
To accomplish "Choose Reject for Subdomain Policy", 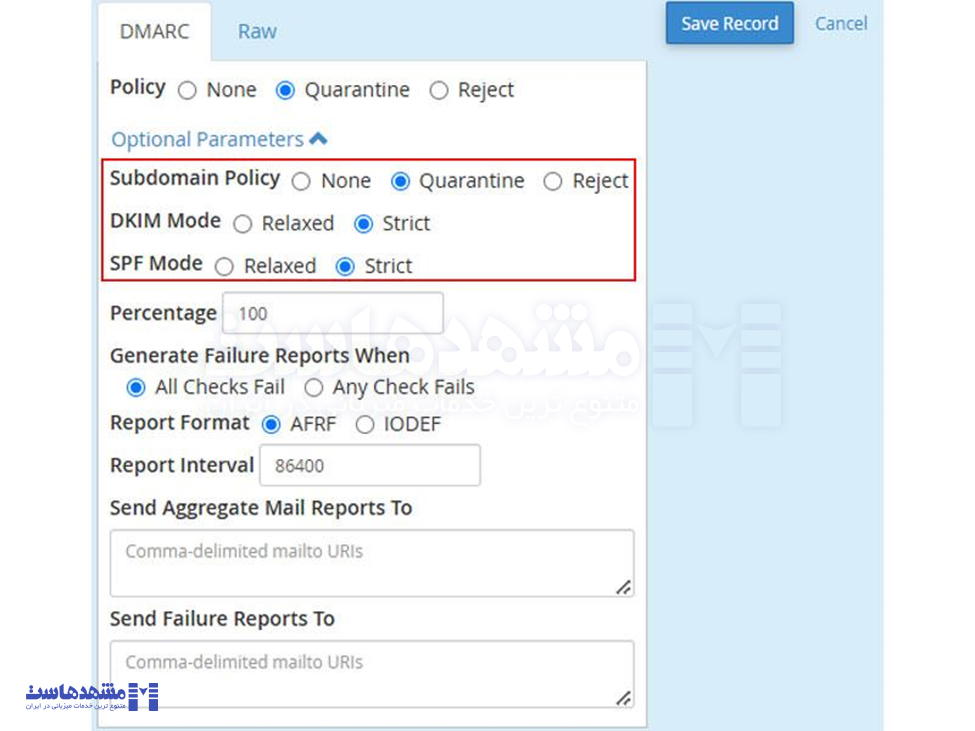I will (553, 181).
